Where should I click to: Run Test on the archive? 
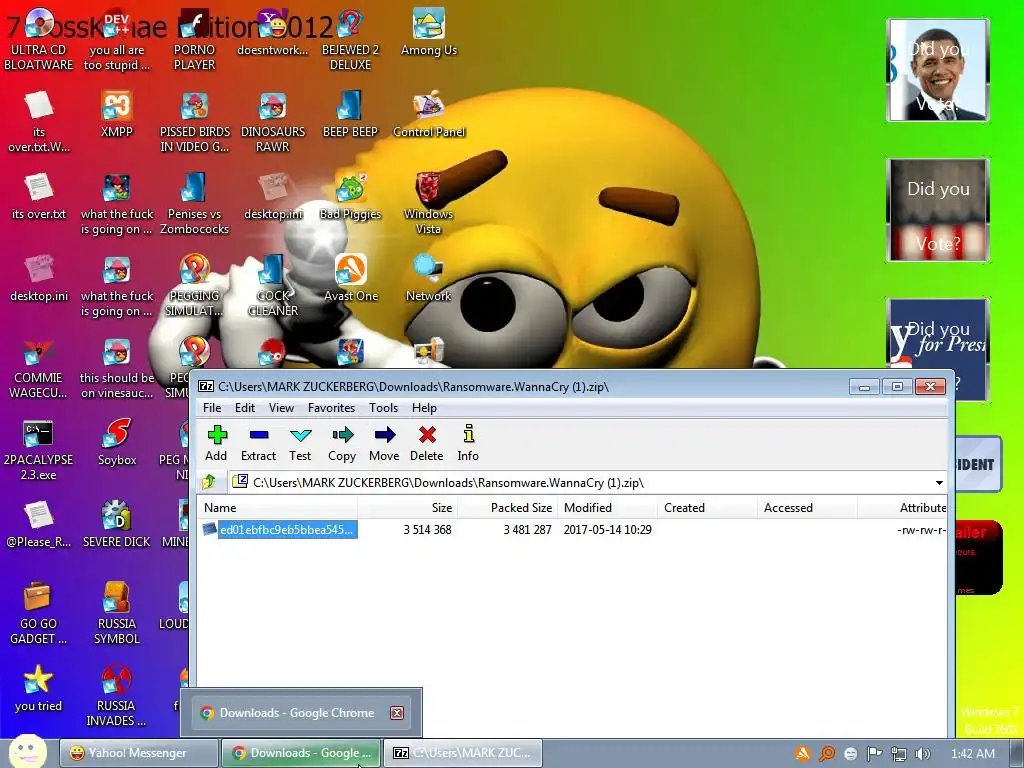300,443
